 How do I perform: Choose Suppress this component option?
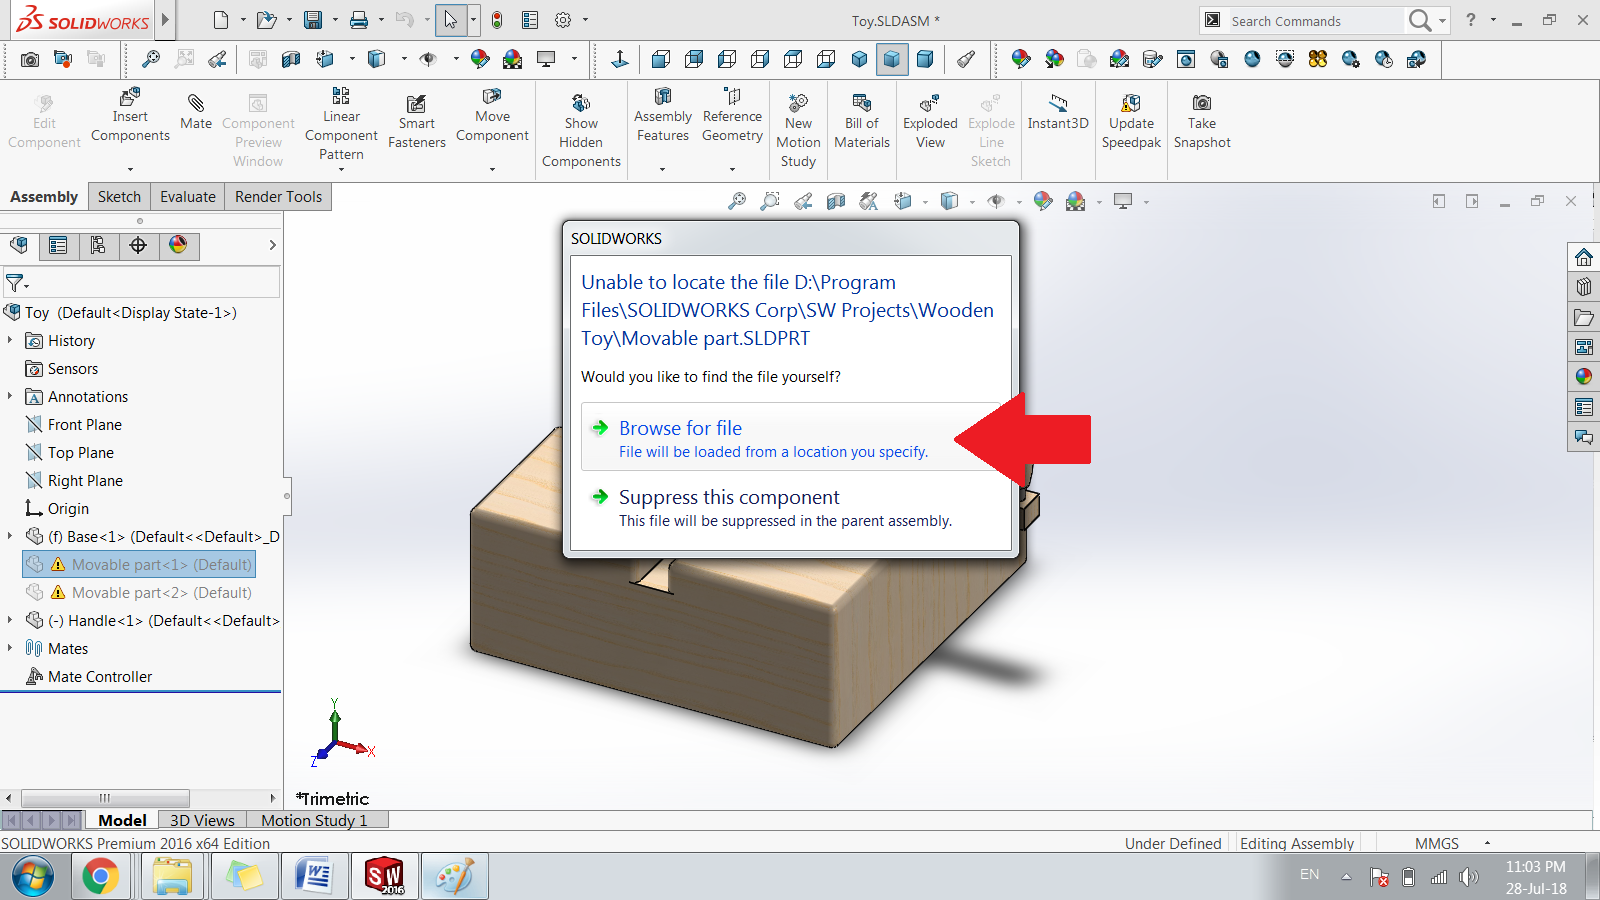pos(728,498)
